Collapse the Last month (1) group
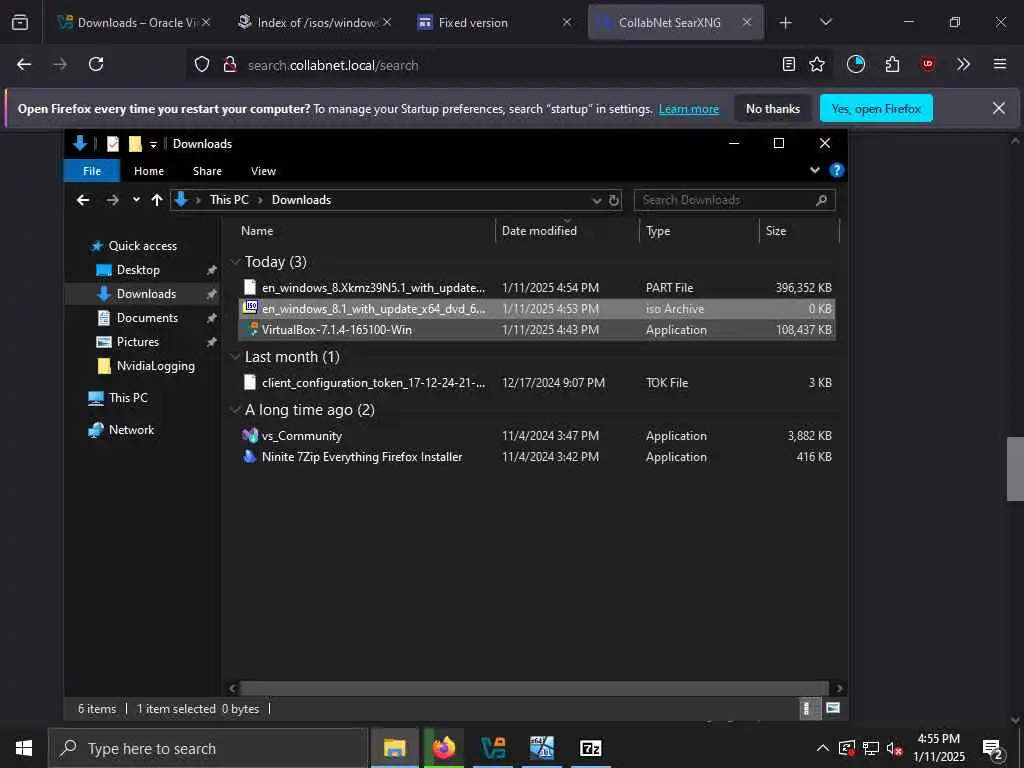This screenshot has height=768, width=1024. (235, 357)
